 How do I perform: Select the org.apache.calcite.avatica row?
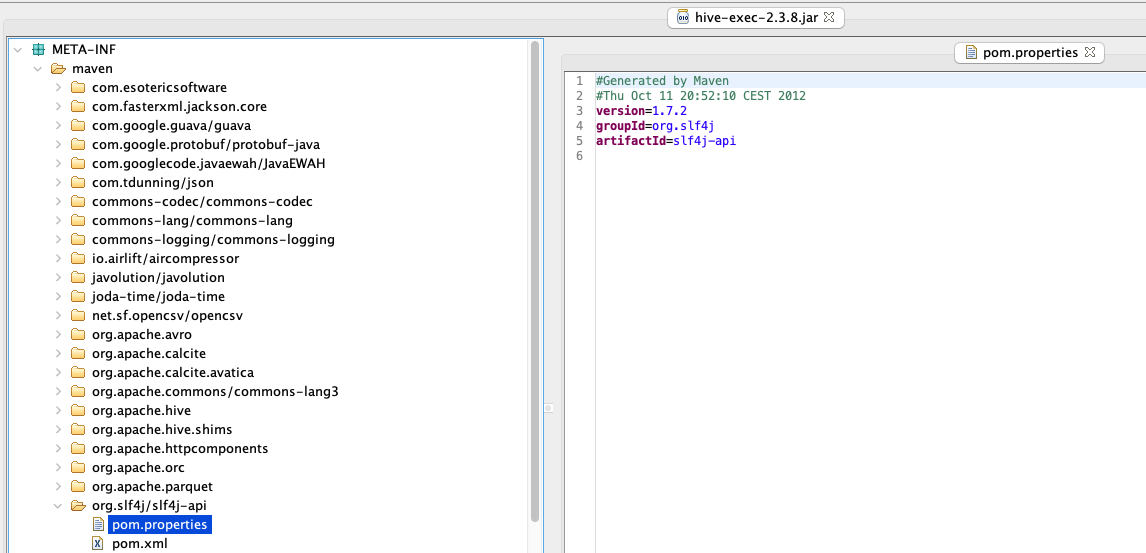173,373
